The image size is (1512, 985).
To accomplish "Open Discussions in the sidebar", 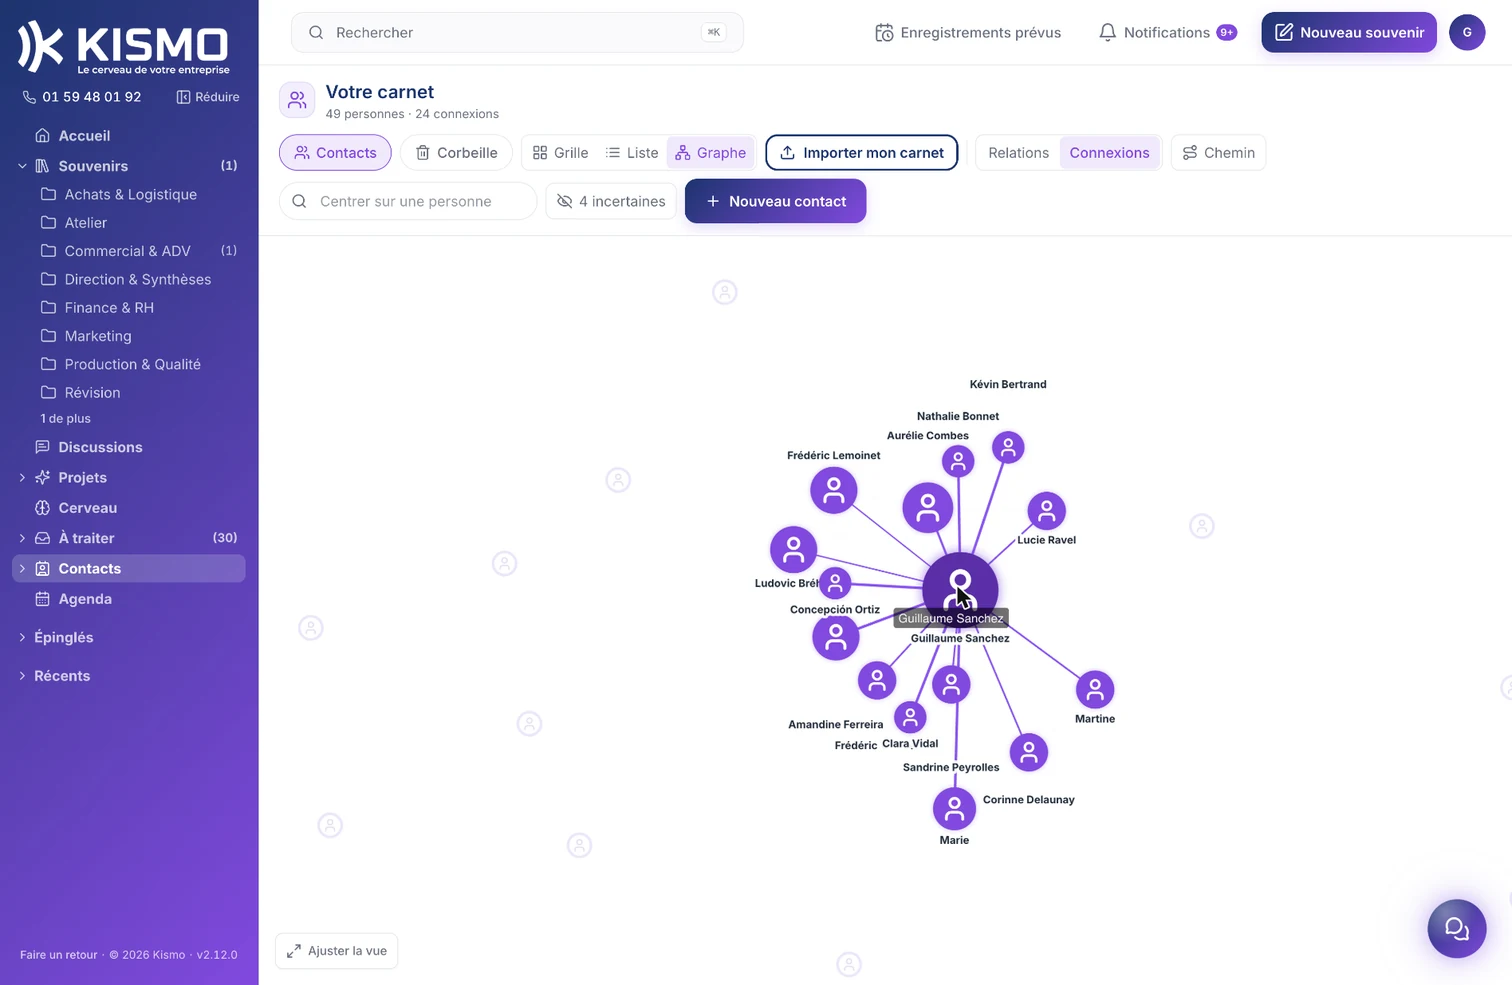I will (128, 447).
